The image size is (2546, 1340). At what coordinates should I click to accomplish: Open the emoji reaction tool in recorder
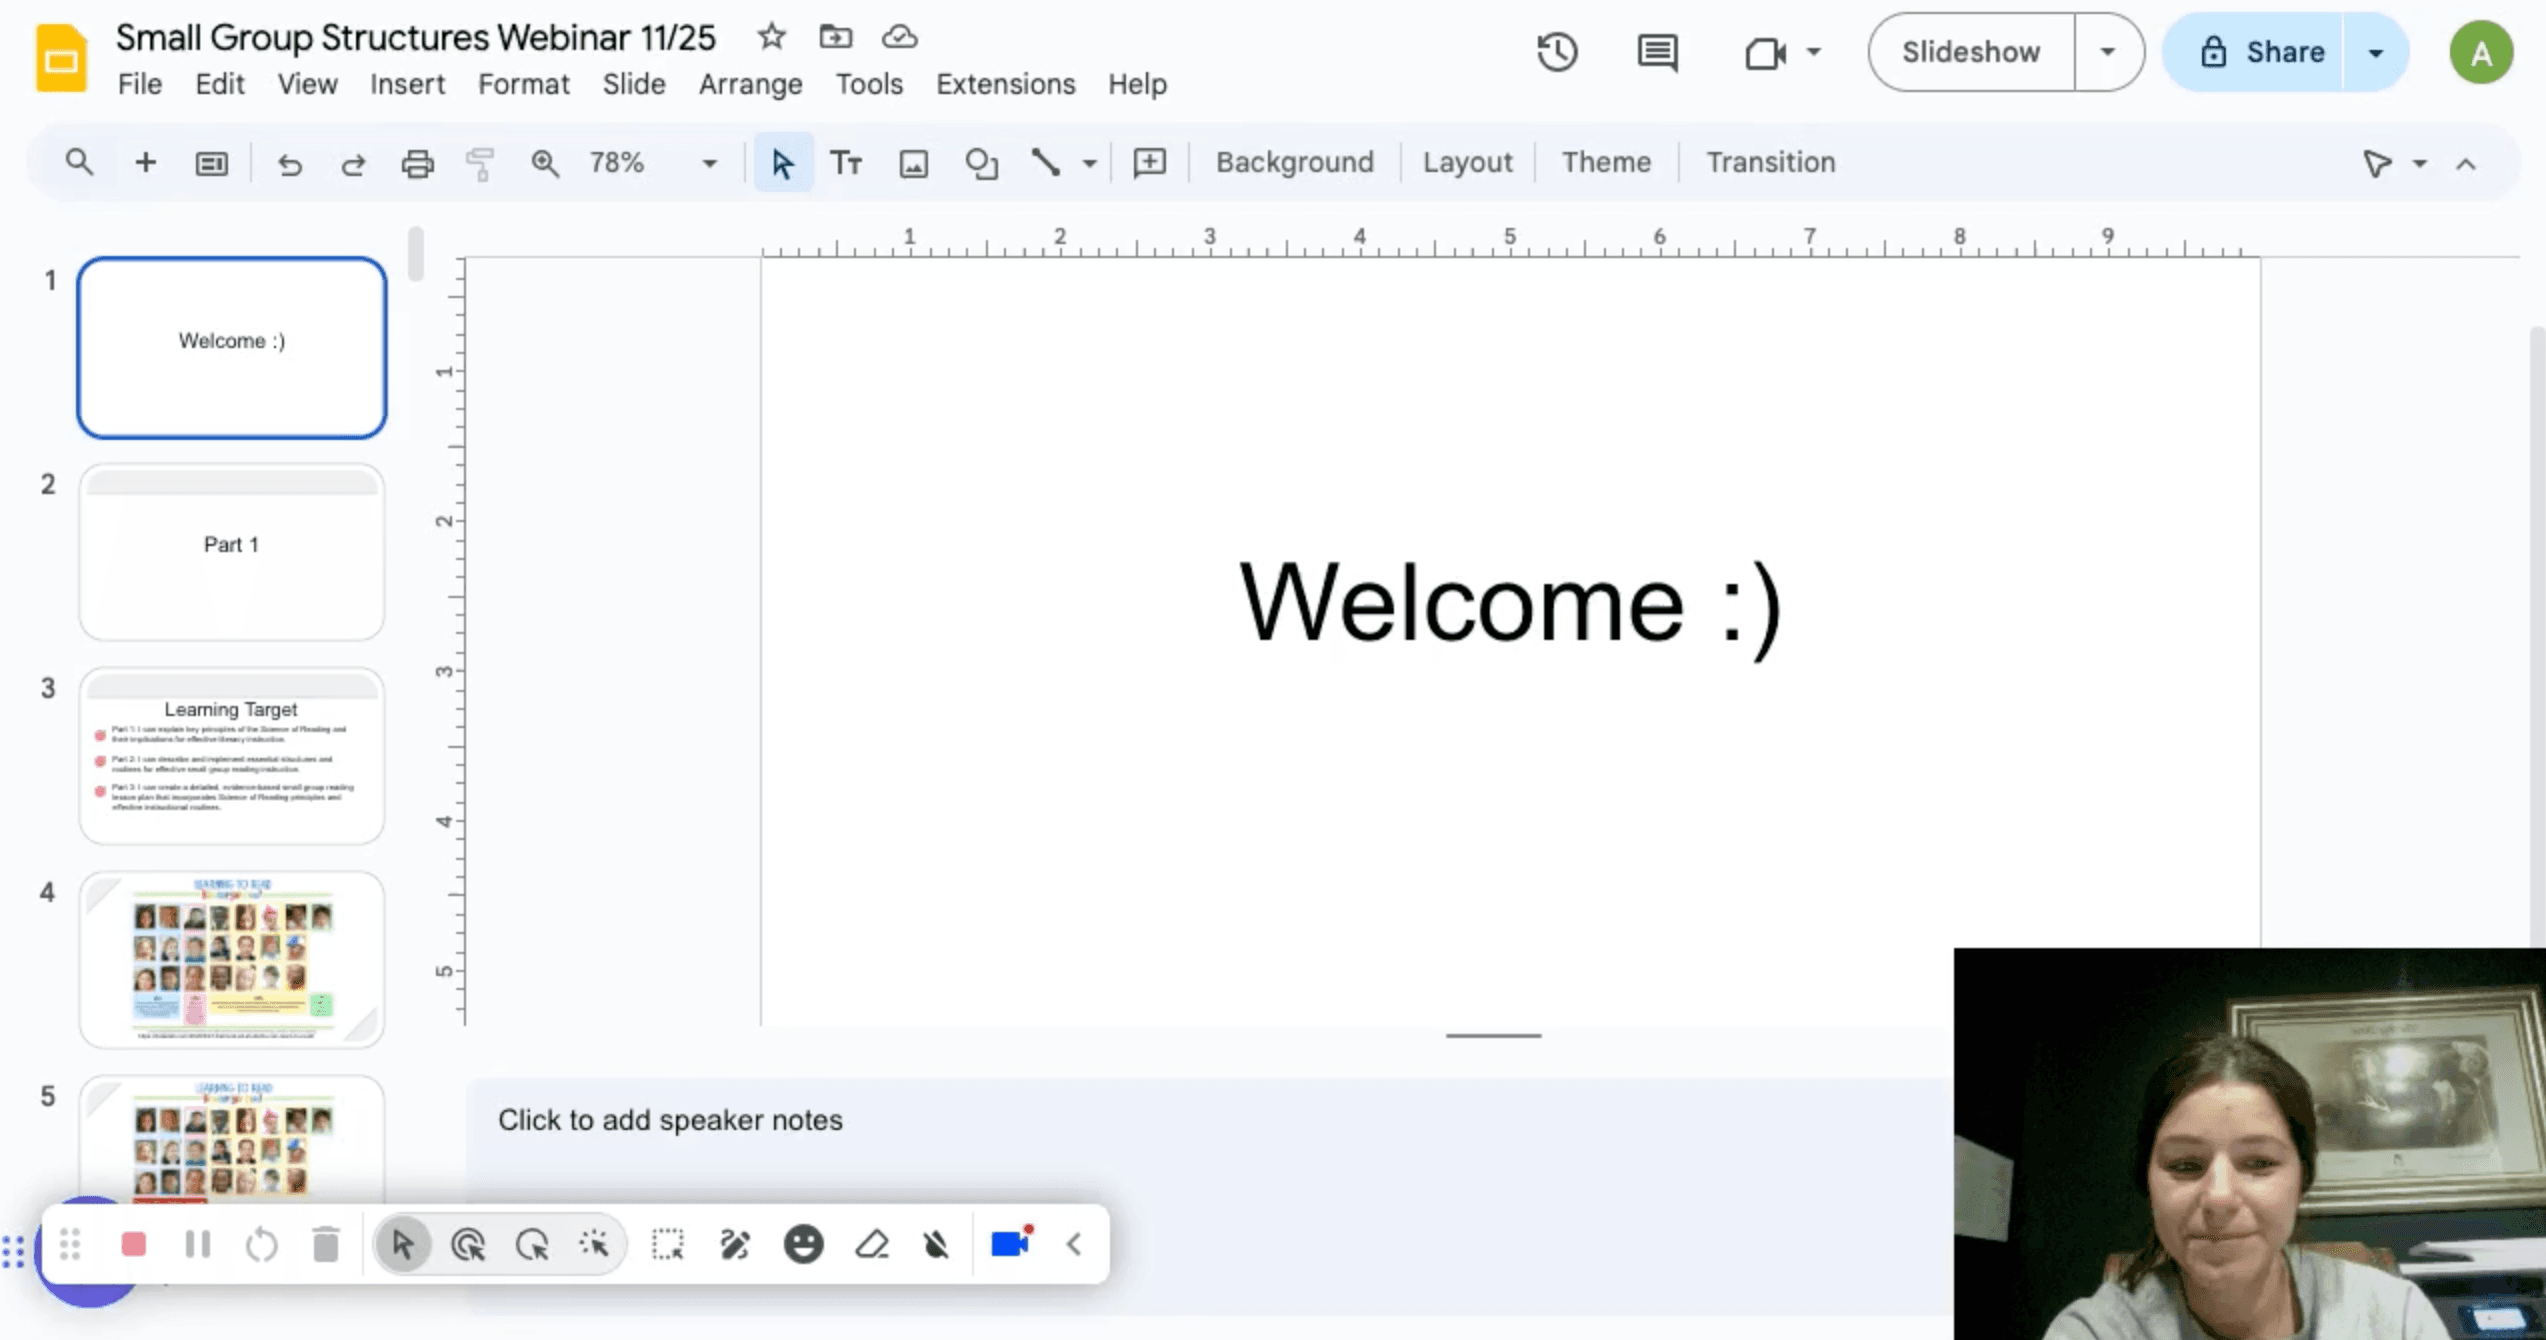(803, 1244)
